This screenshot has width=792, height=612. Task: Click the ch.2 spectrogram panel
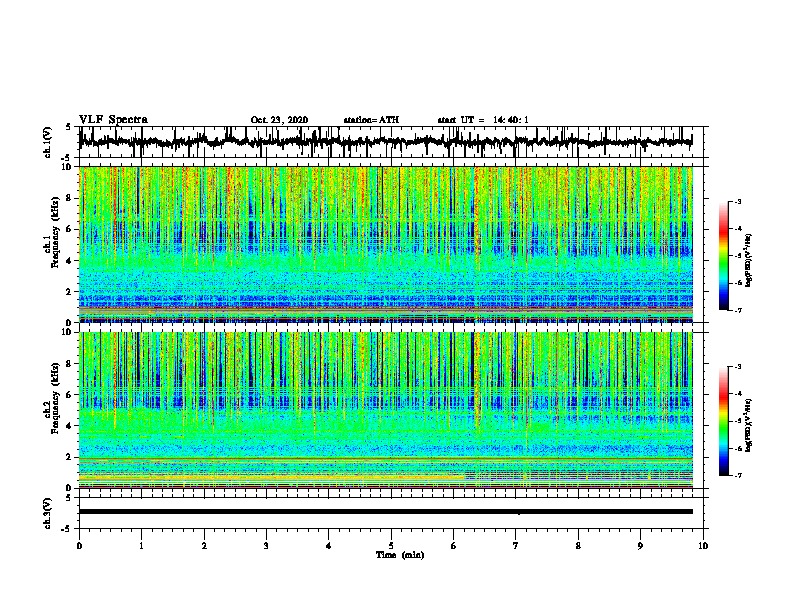point(386,410)
